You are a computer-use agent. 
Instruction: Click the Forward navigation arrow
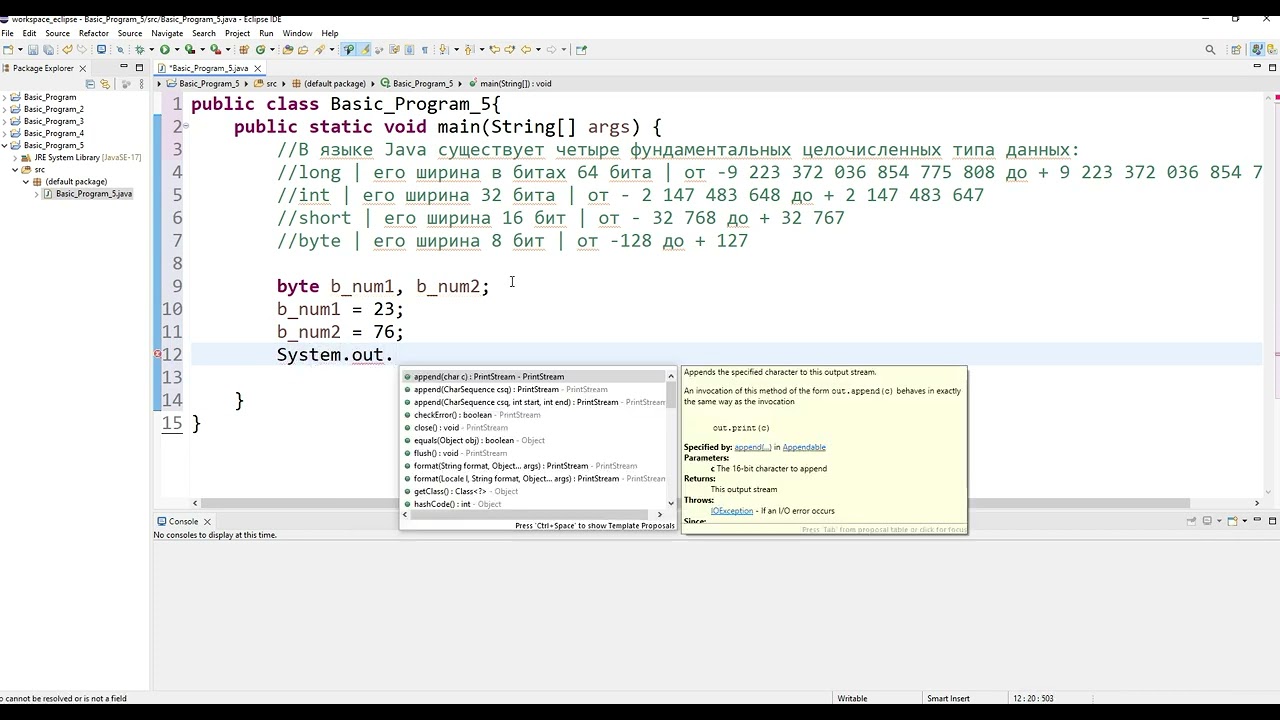[551, 49]
